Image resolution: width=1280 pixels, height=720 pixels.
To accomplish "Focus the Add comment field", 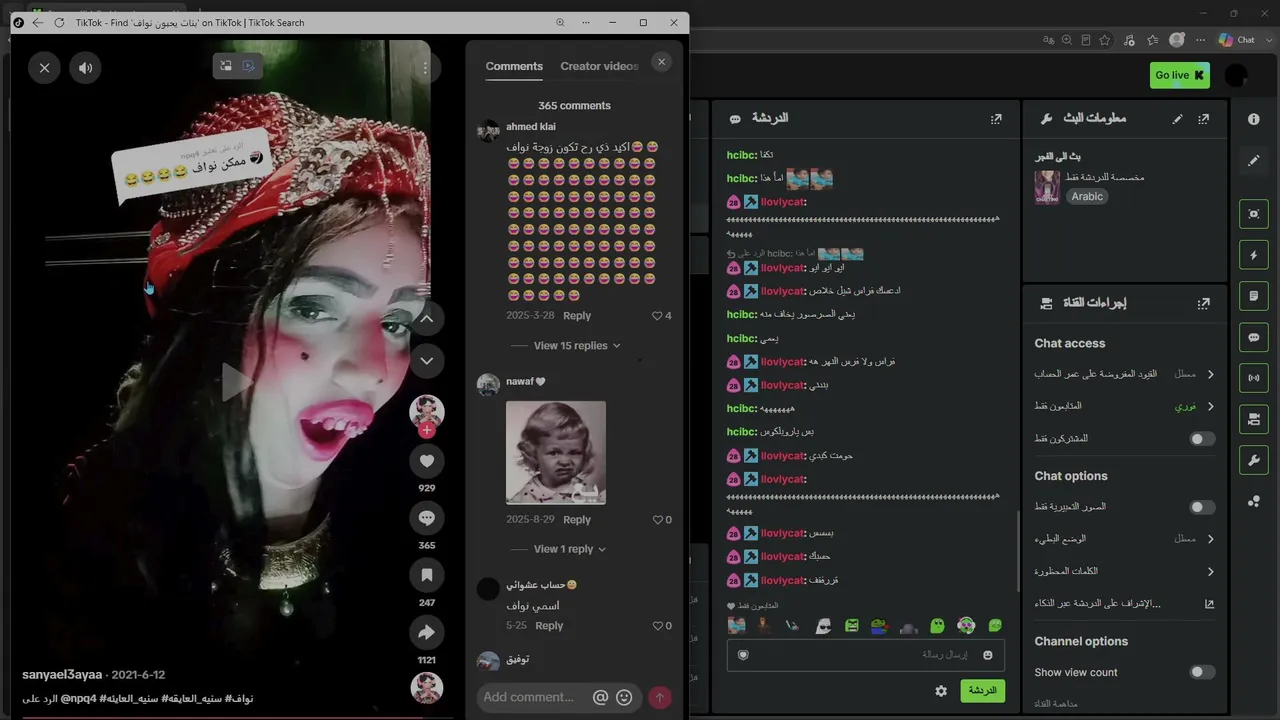I will coord(531,697).
